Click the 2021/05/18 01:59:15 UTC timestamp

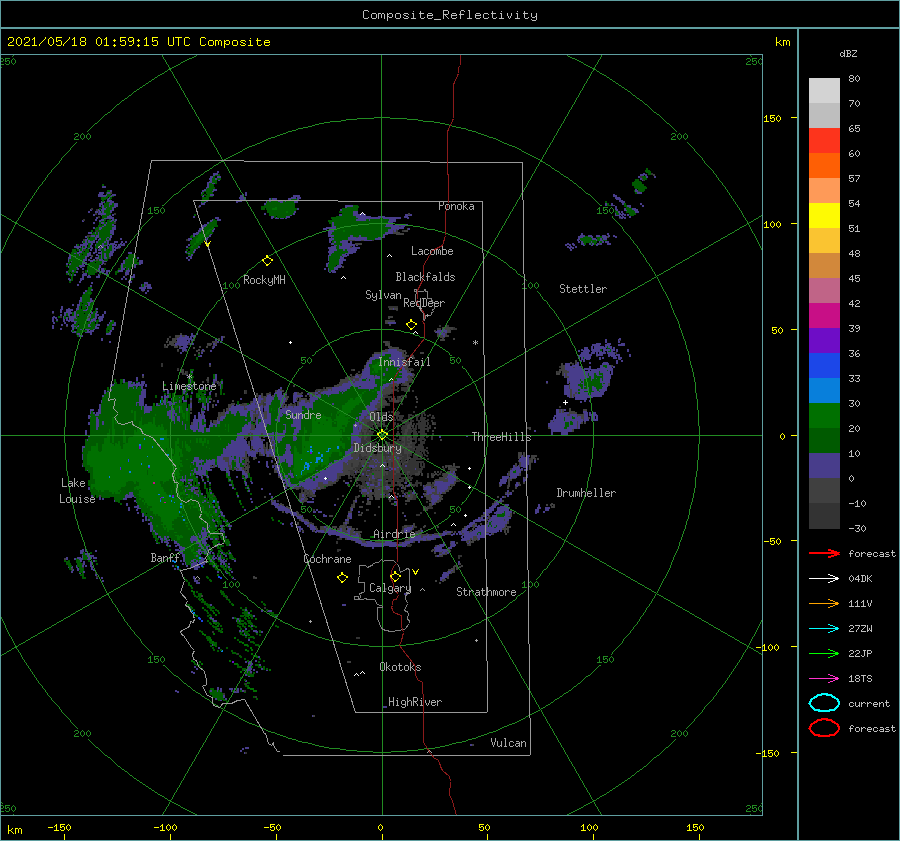tap(99, 42)
